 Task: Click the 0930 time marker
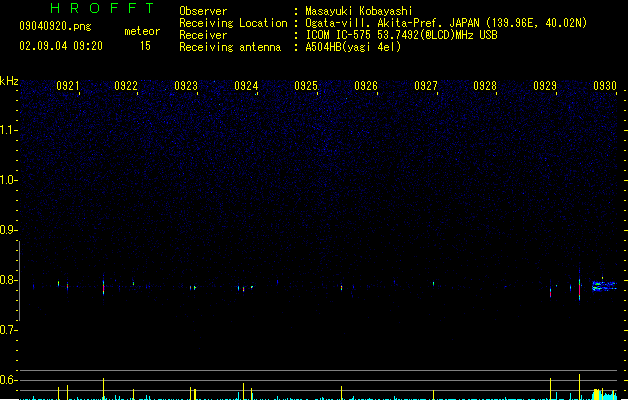point(605,86)
